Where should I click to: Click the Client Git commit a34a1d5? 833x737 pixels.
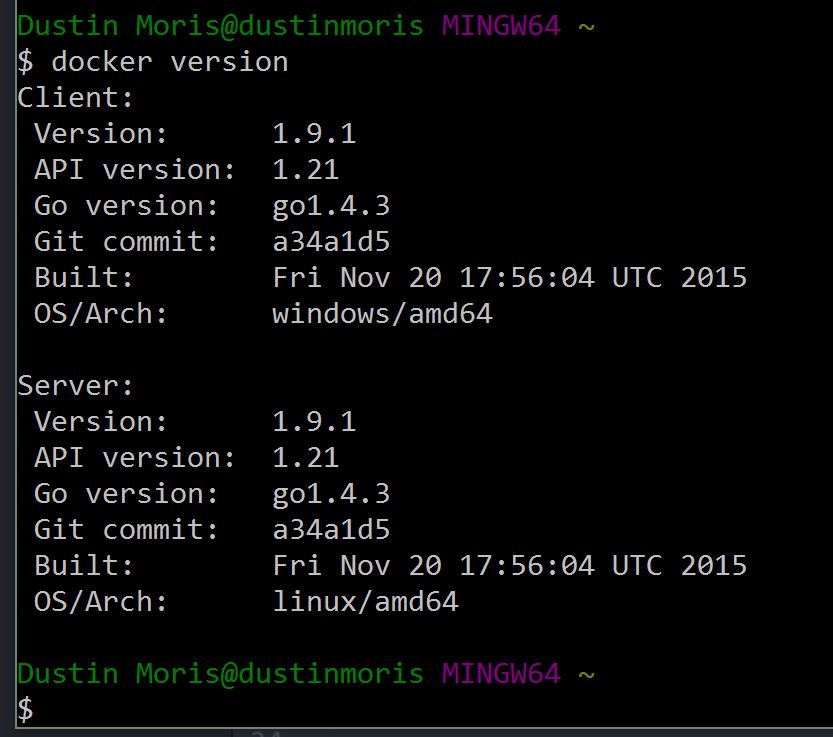[331, 242]
